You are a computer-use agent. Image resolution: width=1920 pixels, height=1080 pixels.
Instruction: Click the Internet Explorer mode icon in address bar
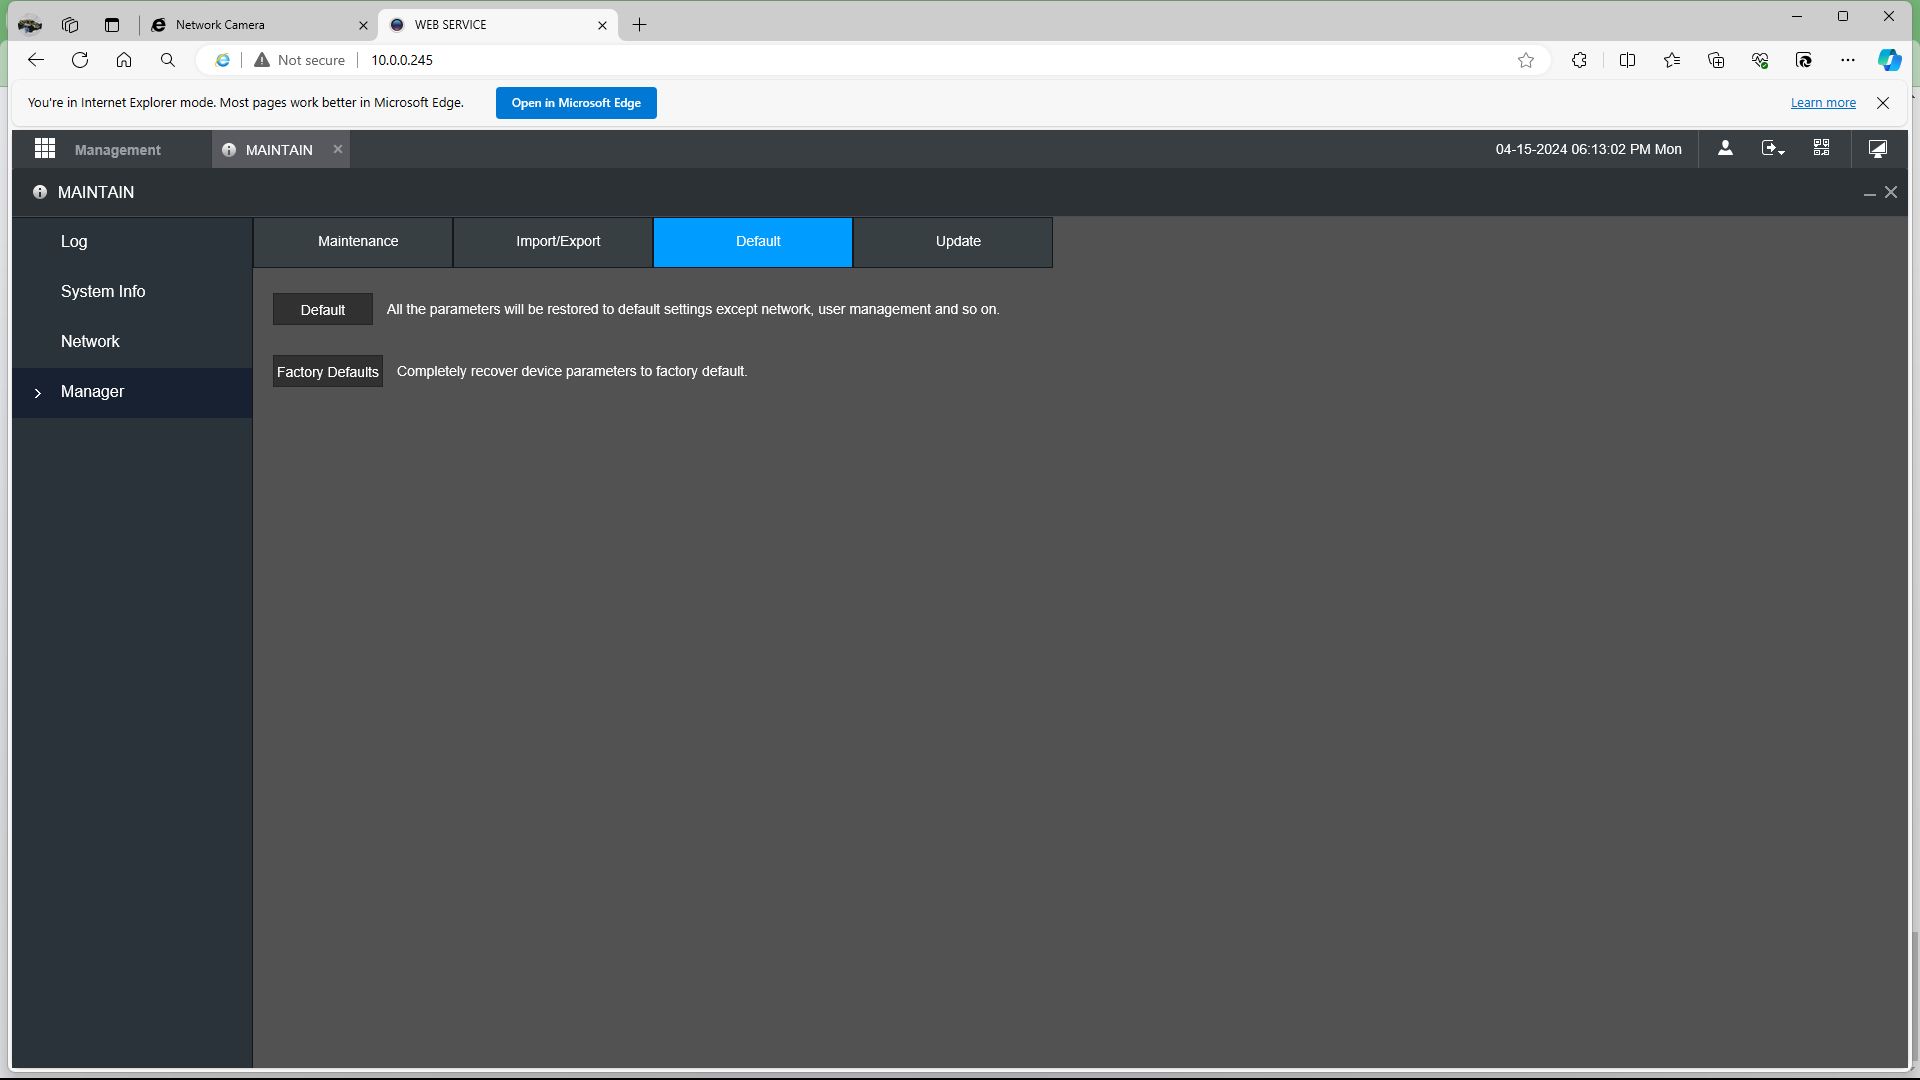pos(223,60)
